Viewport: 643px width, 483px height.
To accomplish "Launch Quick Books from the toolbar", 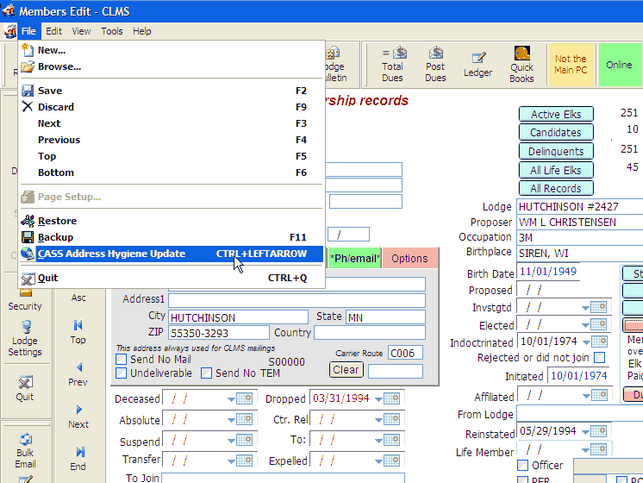I will tap(522, 64).
